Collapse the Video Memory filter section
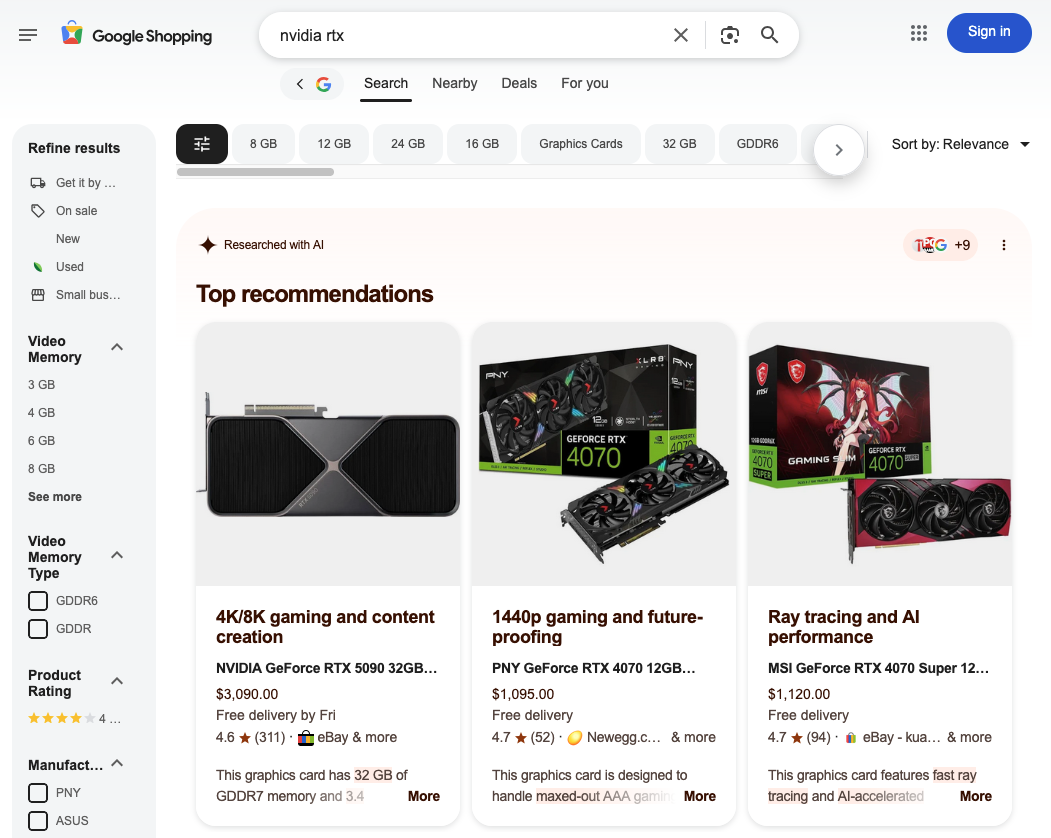Image resolution: width=1051 pixels, height=838 pixels. click(x=117, y=347)
